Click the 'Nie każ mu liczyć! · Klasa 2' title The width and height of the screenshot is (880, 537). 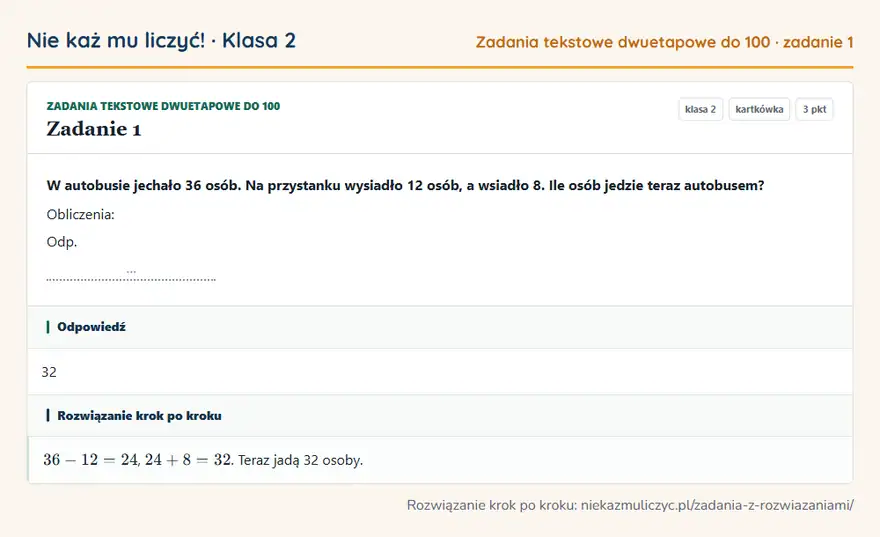click(x=161, y=40)
